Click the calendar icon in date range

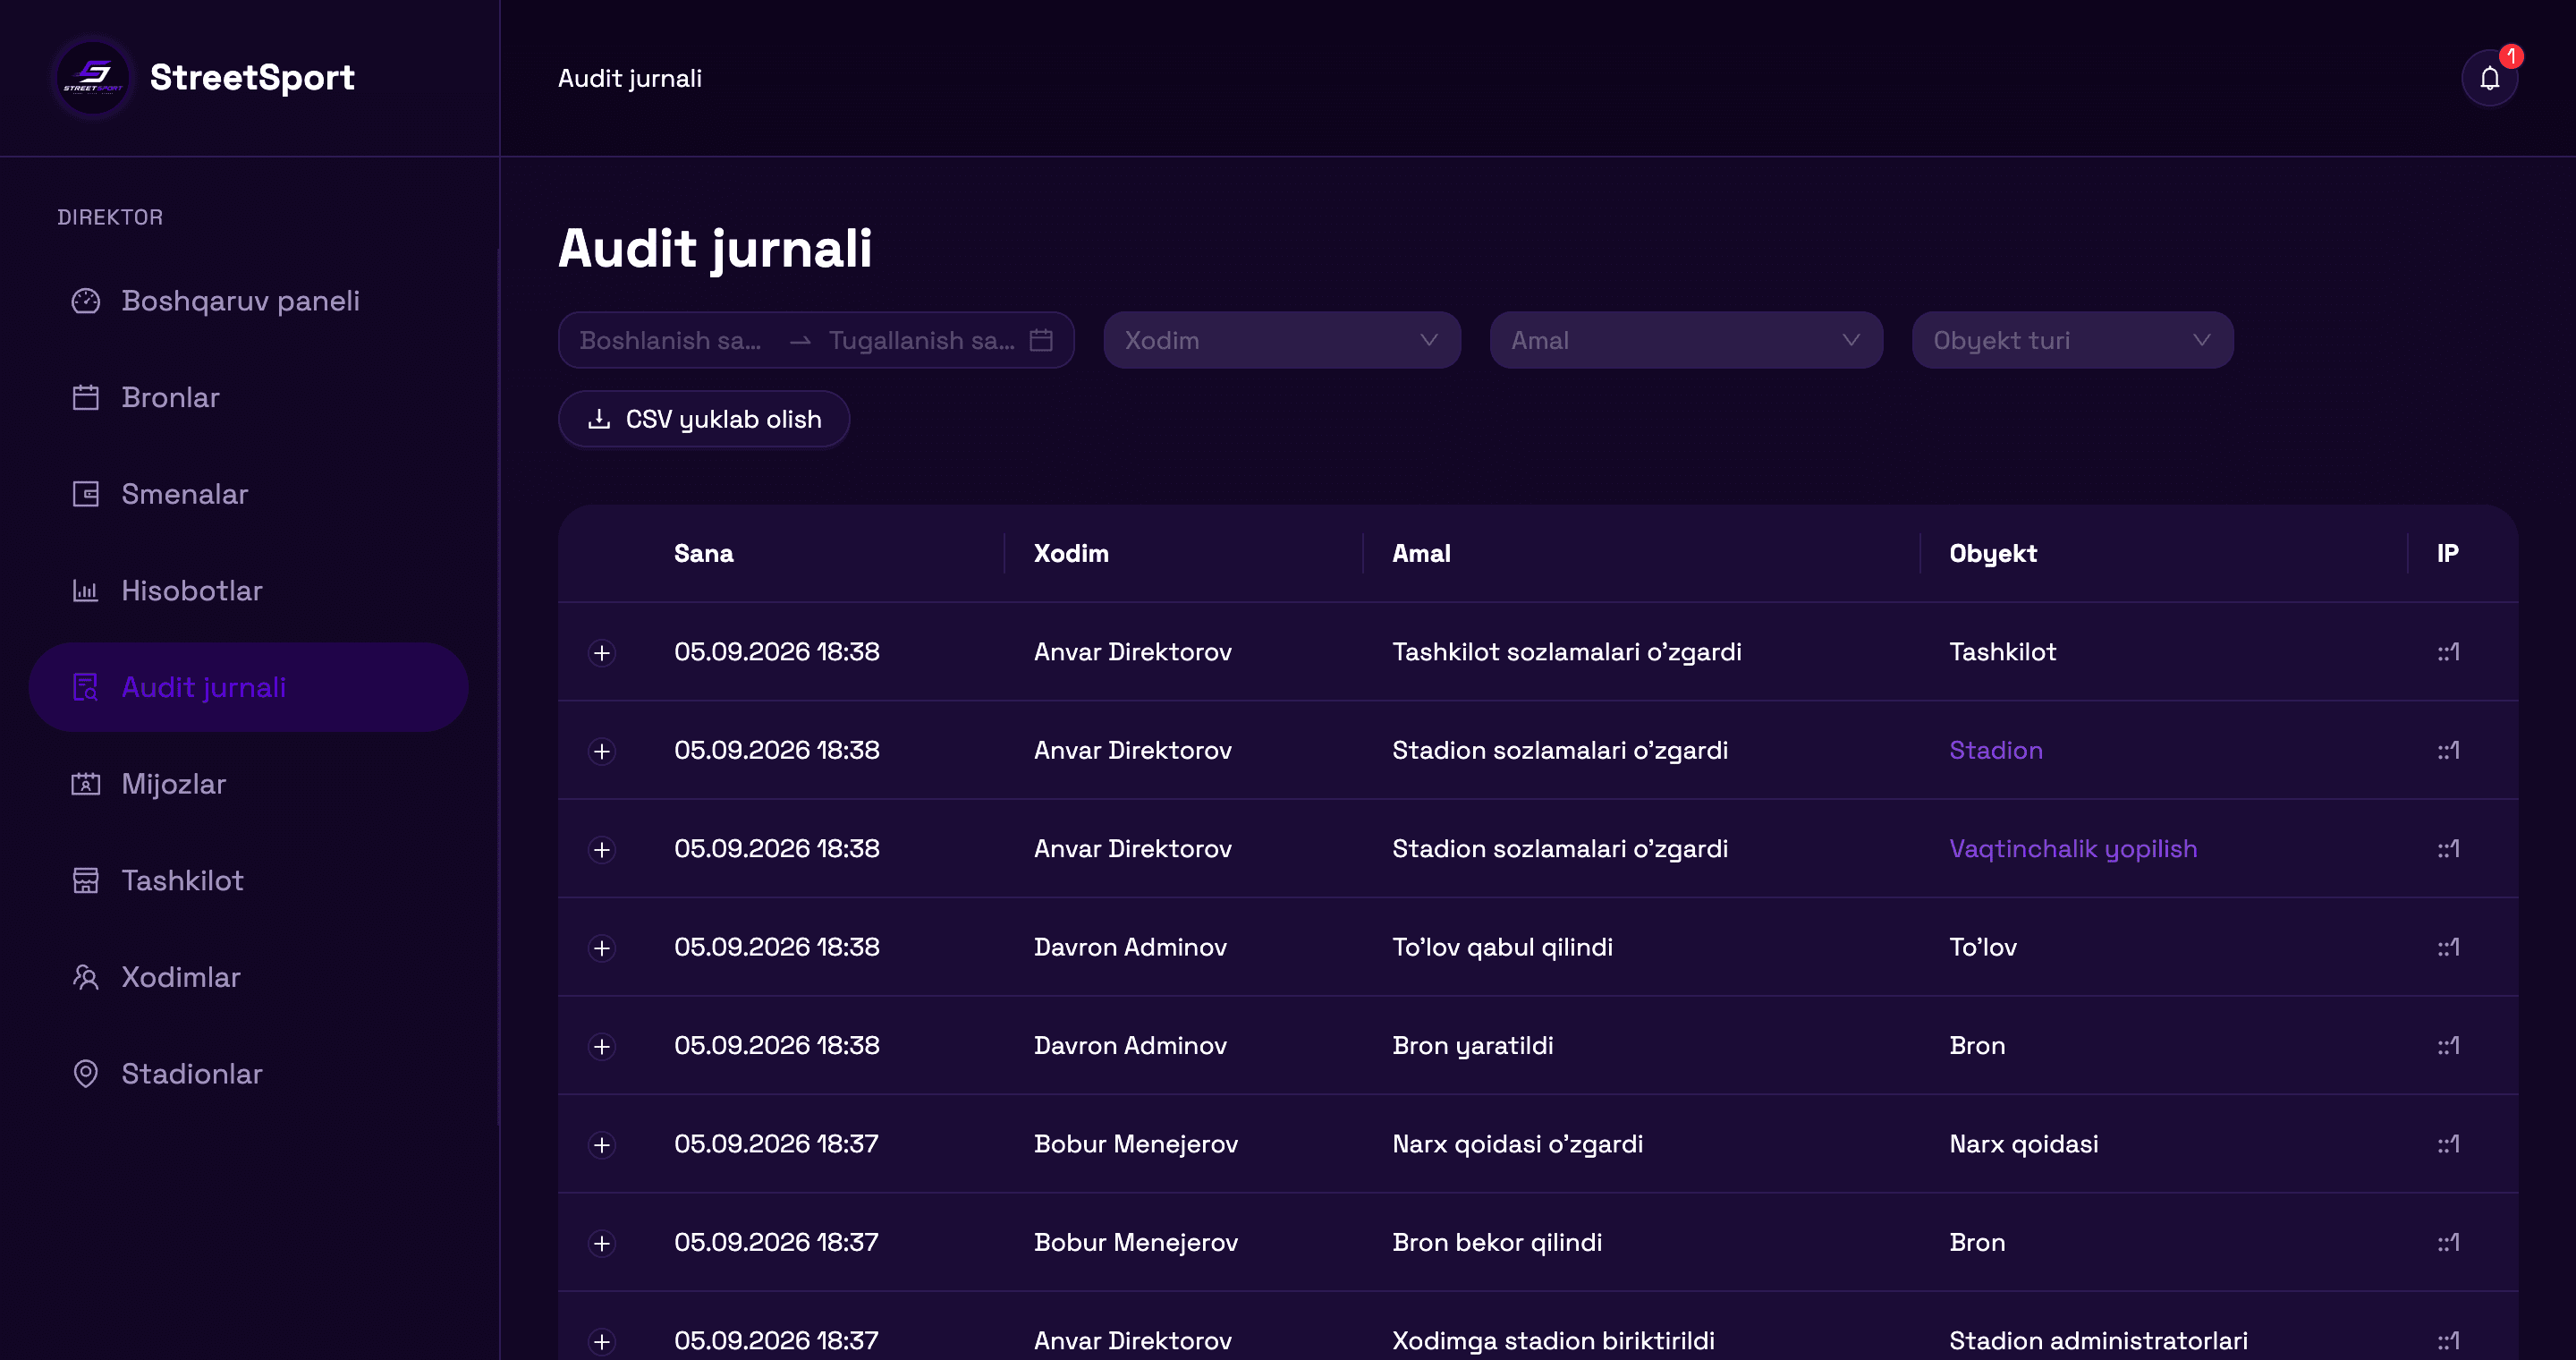[1041, 340]
